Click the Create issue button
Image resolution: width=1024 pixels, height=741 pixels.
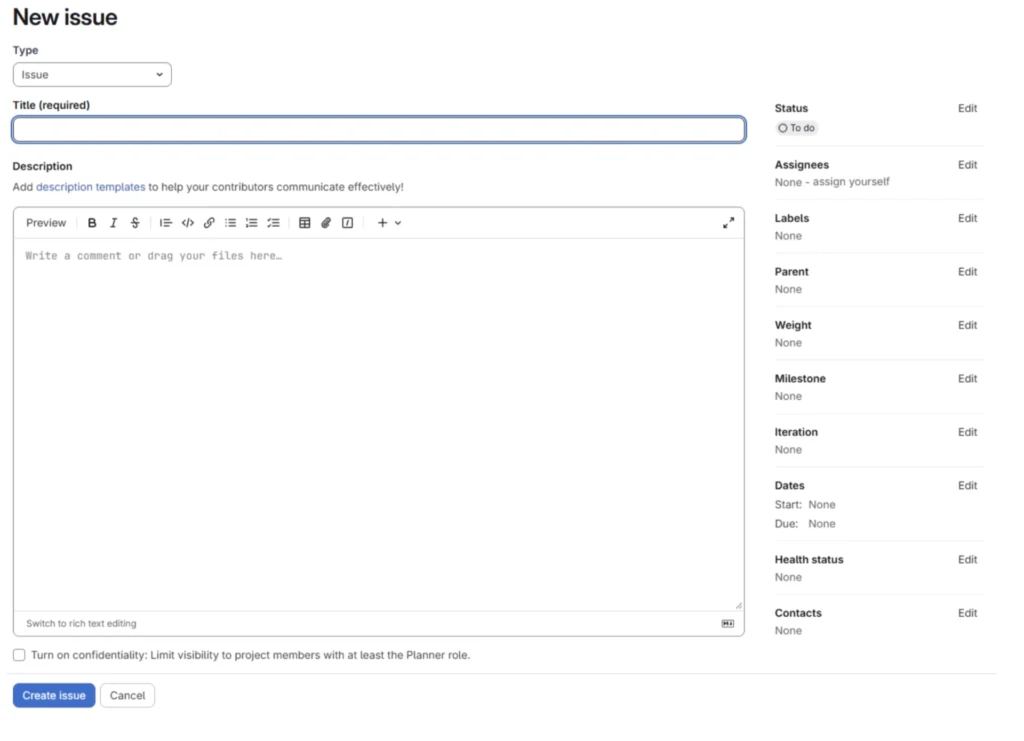[x=54, y=695]
